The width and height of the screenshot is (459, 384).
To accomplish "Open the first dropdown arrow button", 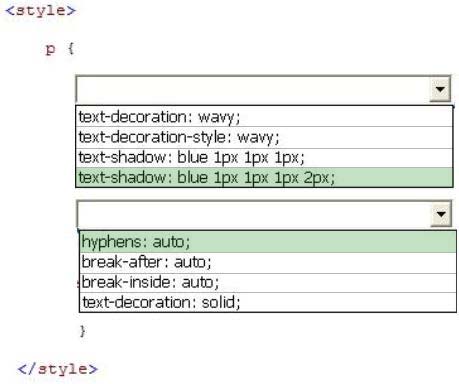I will point(440,89).
